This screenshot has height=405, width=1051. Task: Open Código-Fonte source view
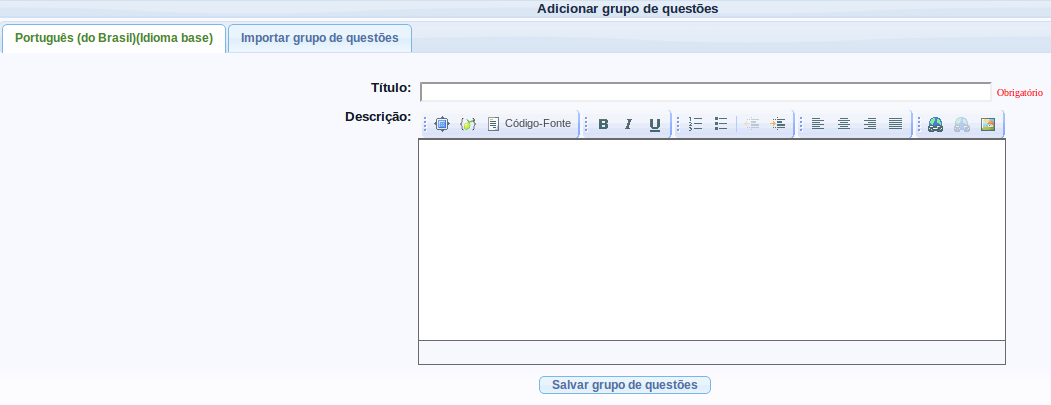point(529,124)
